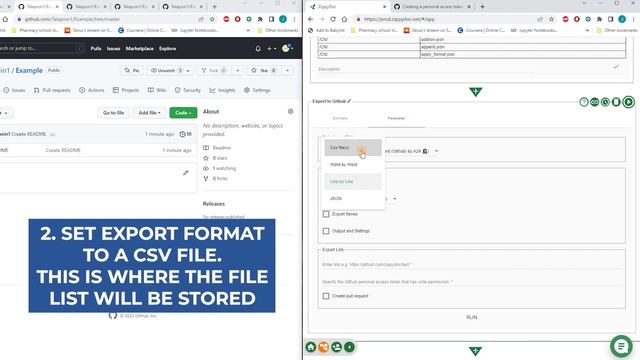640x360 pixels.
Task: Open the Security repository tab
Action: coord(188,90)
